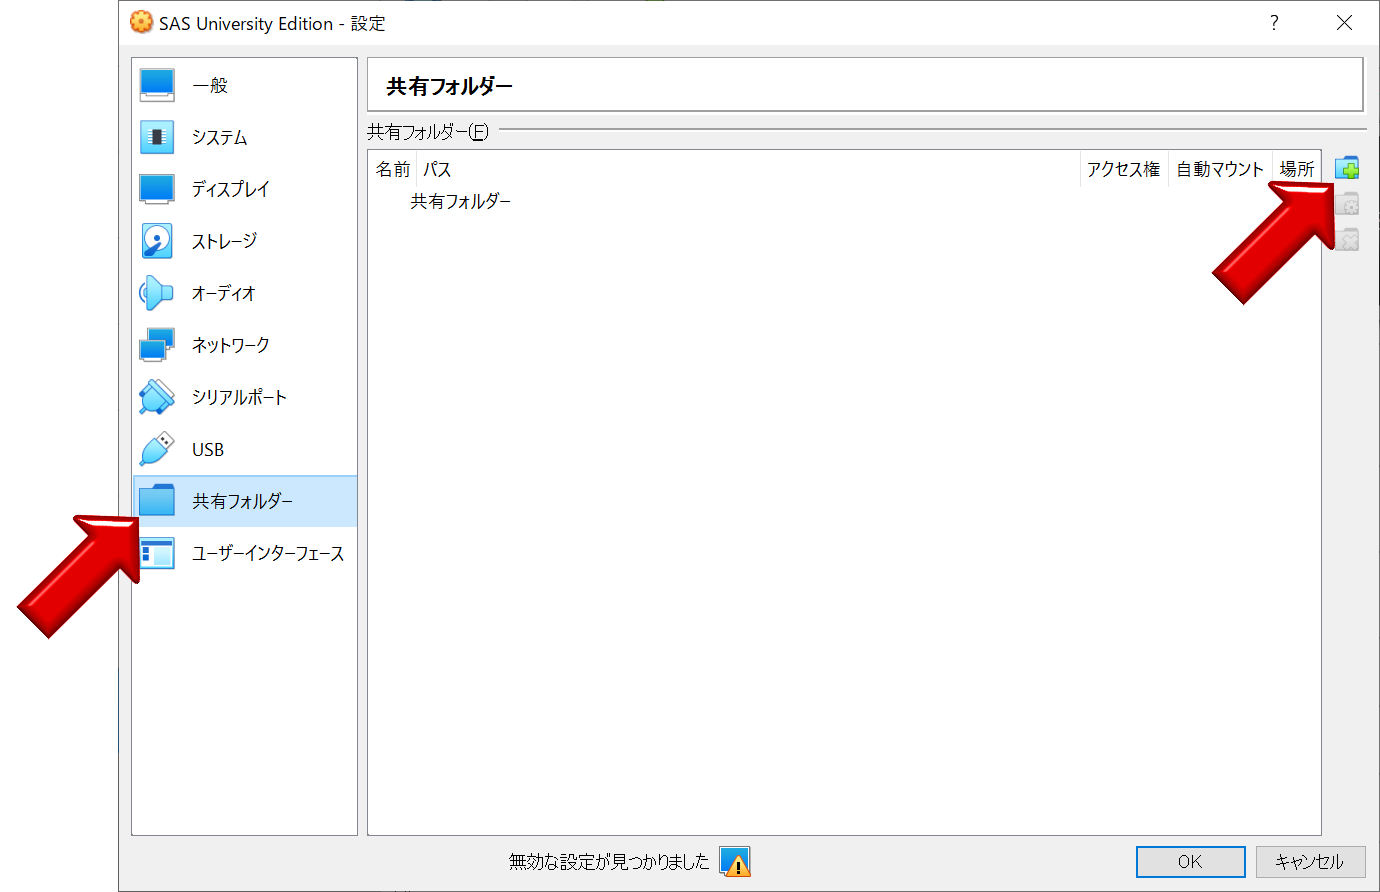
Task: Select the ストレージ disk icon
Action: point(157,241)
